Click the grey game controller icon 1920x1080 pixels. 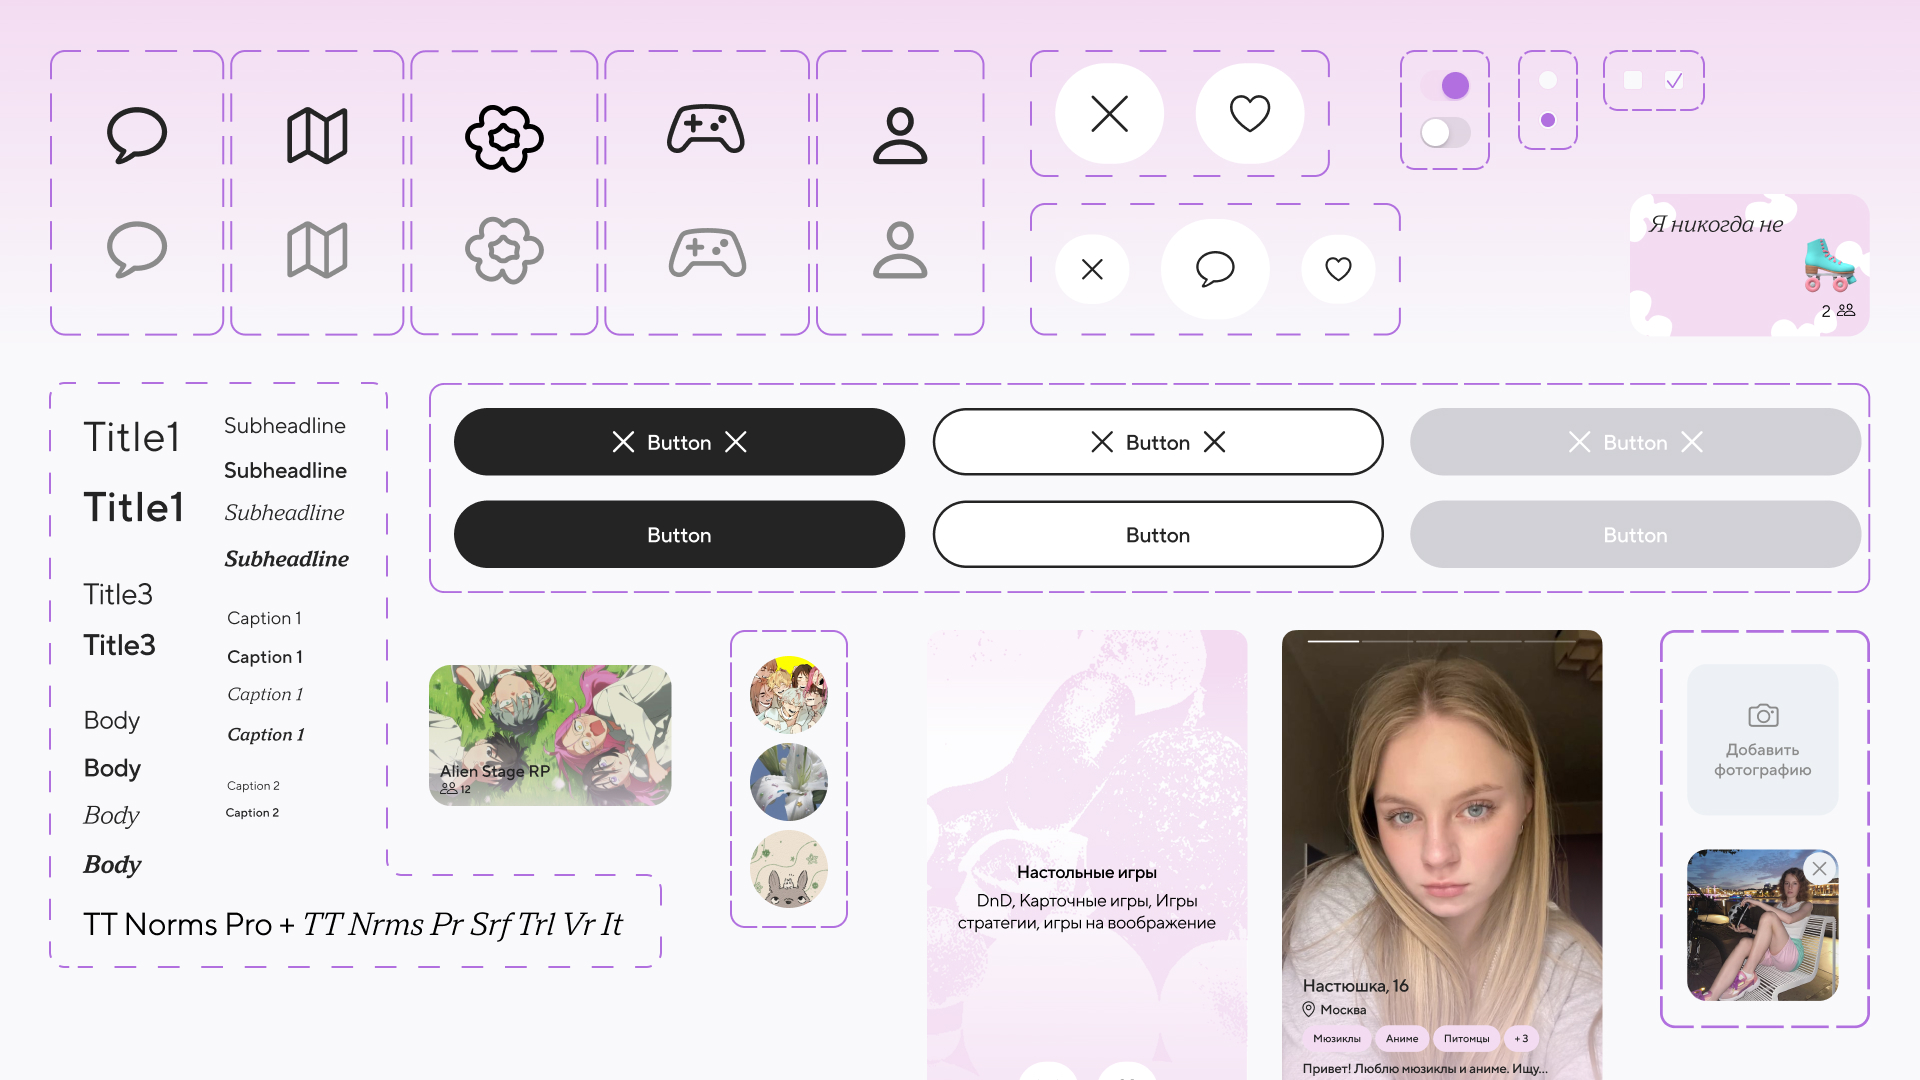tap(706, 253)
